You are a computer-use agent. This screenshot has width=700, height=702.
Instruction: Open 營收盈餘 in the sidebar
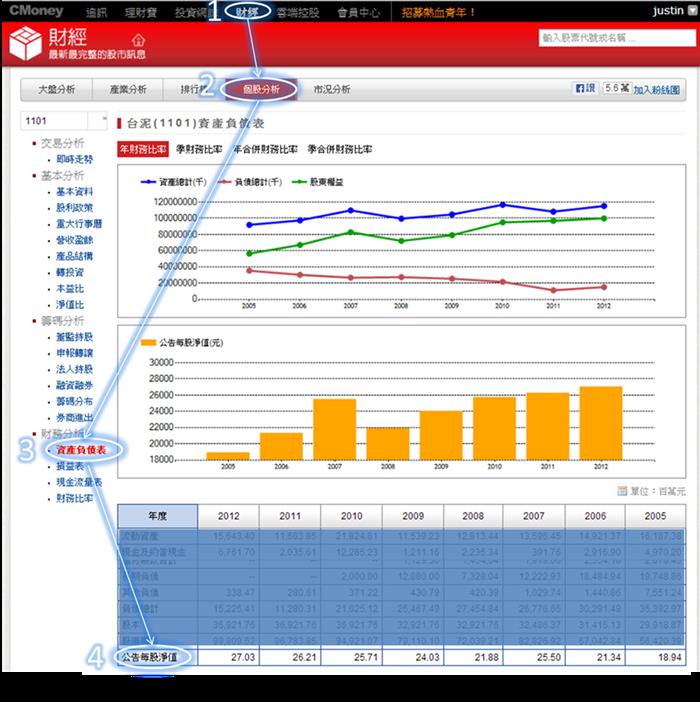pyautogui.click(x=74, y=240)
